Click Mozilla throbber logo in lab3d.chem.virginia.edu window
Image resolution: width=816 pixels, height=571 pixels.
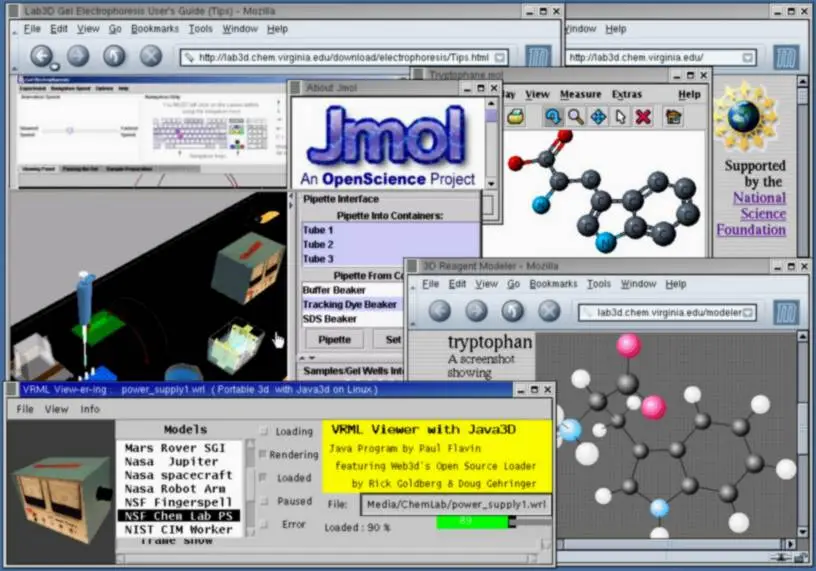click(x=786, y=57)
